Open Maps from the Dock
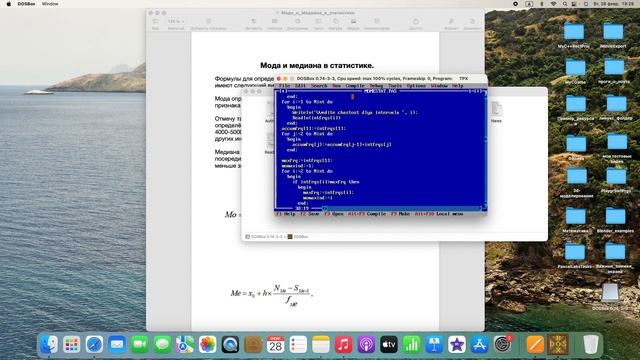 tap(185, 345)
